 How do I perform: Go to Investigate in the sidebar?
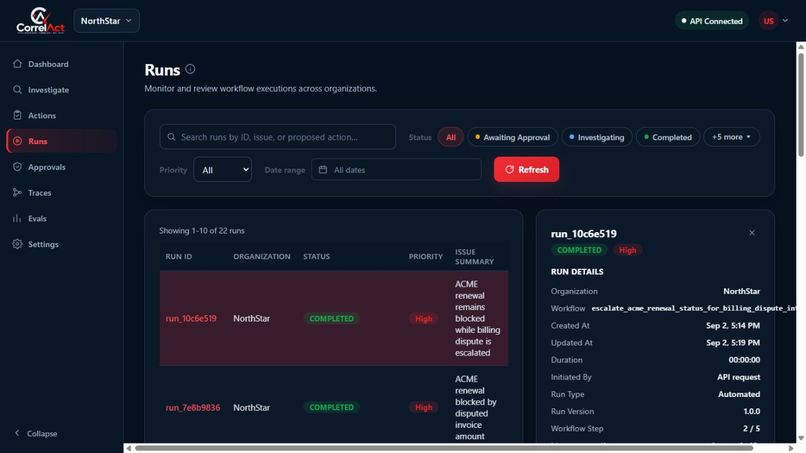click(62, 89)
